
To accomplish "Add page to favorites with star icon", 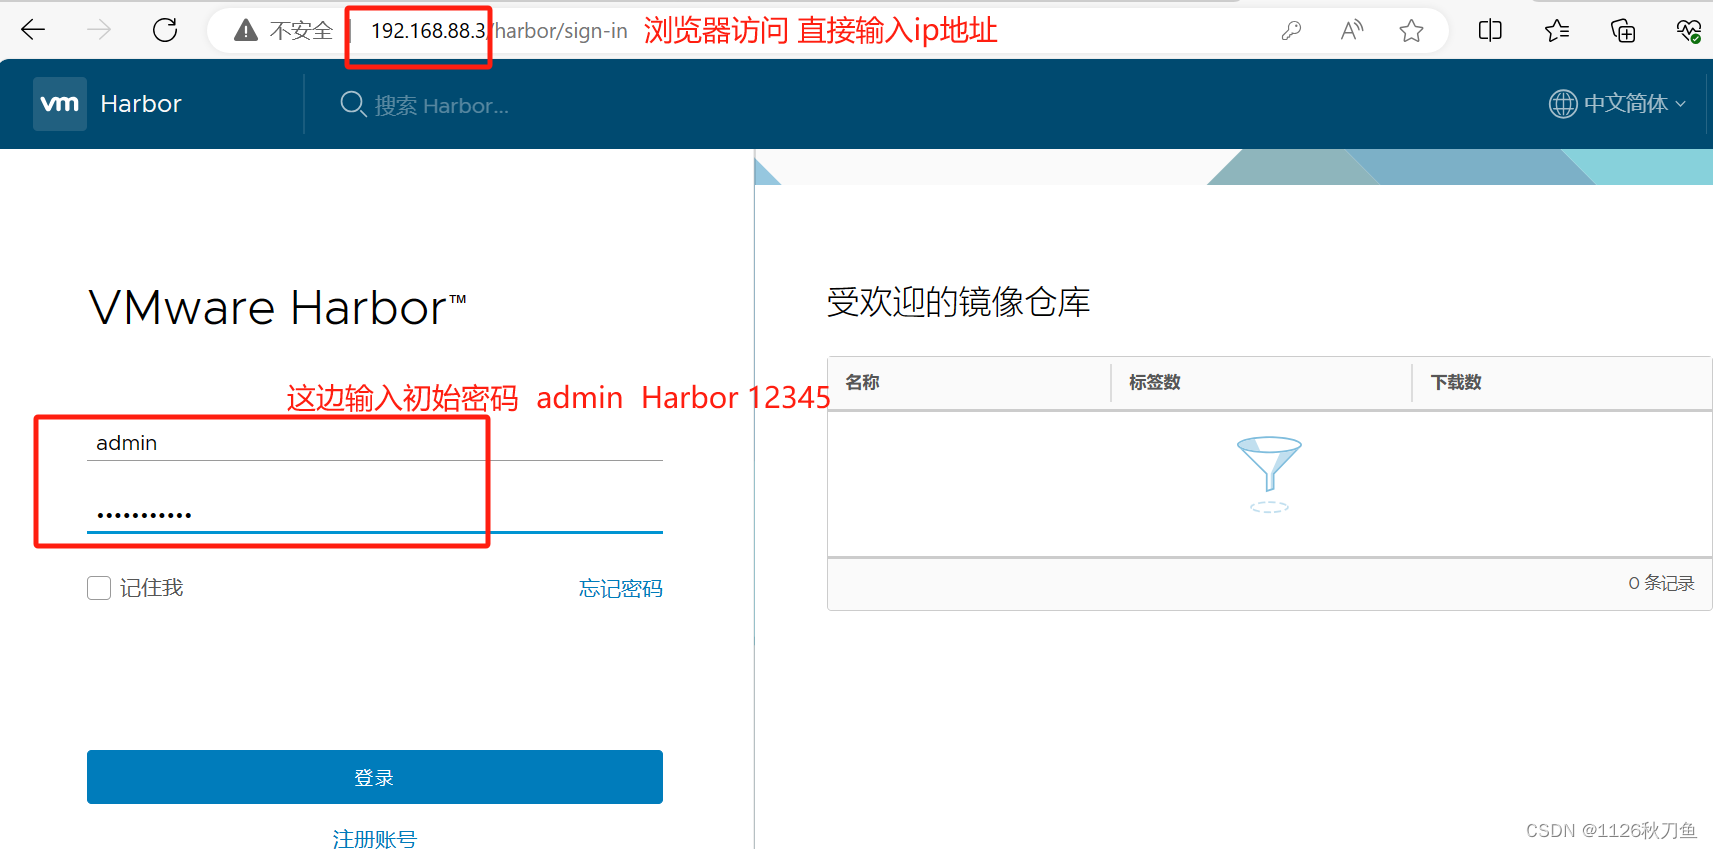I will (x=1411, y=31).
